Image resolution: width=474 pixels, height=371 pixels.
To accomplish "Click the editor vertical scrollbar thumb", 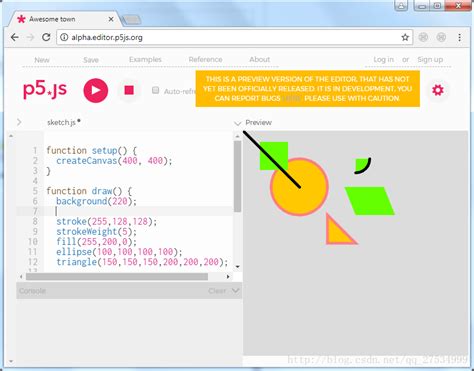I will tap(237, 176).
